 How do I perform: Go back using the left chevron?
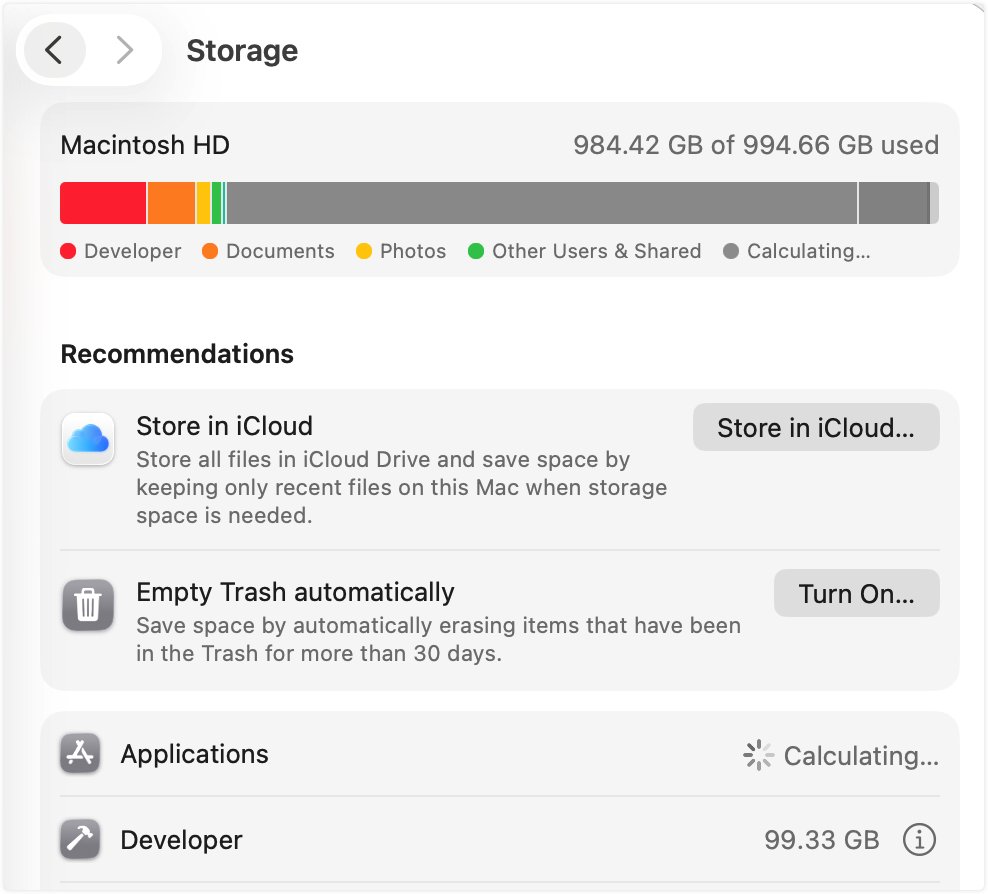click(55, 50)
